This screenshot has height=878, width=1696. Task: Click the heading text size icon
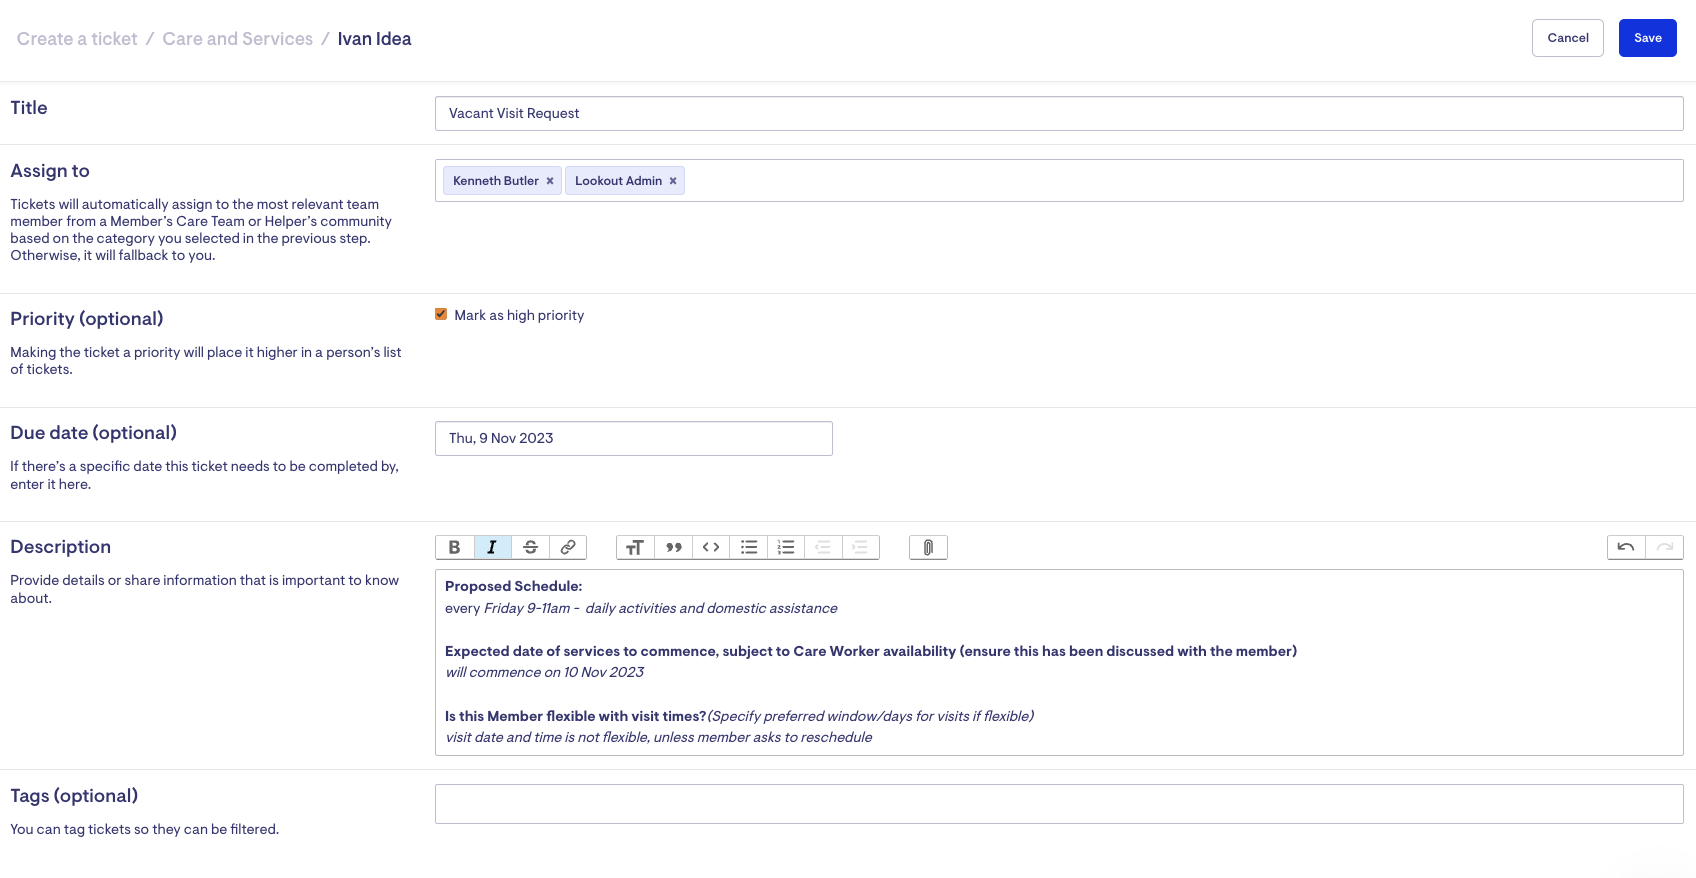click(x=635, y=547)
